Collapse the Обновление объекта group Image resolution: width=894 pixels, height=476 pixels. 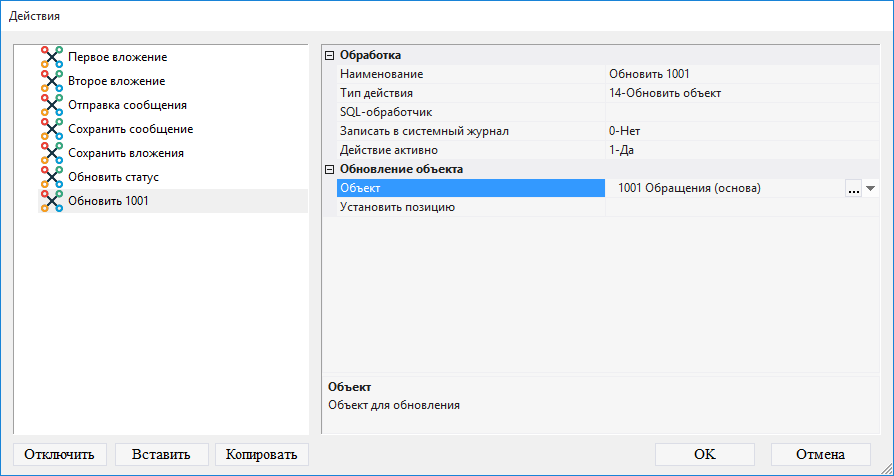[x=330, y=170]
